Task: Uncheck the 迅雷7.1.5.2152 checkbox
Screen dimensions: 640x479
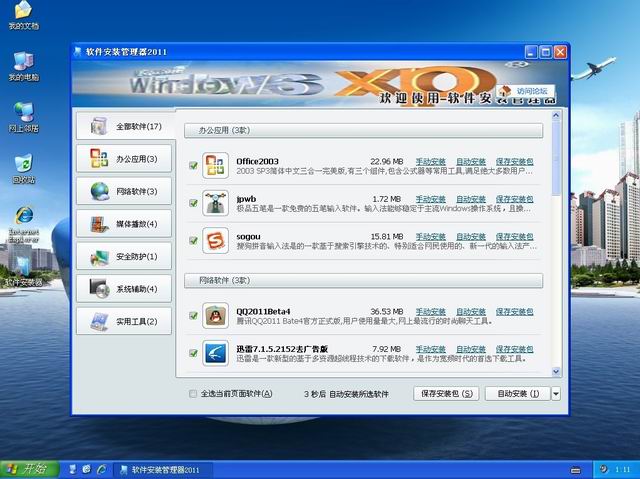Action: 193,353
